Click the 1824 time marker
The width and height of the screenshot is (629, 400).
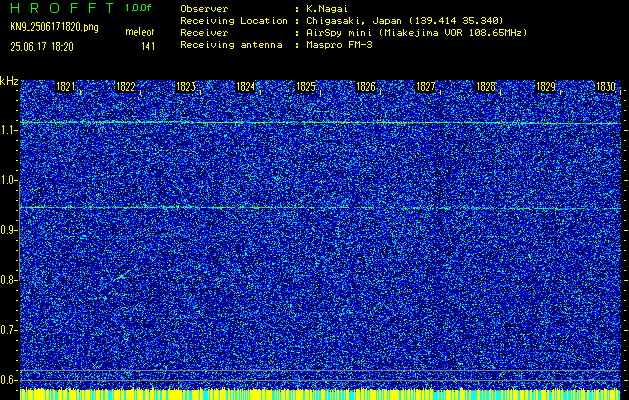(x=246, y=87)
